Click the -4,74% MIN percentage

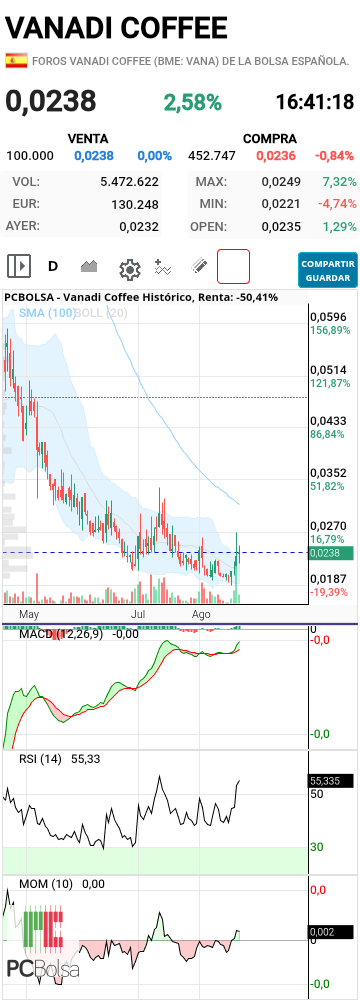337,204
